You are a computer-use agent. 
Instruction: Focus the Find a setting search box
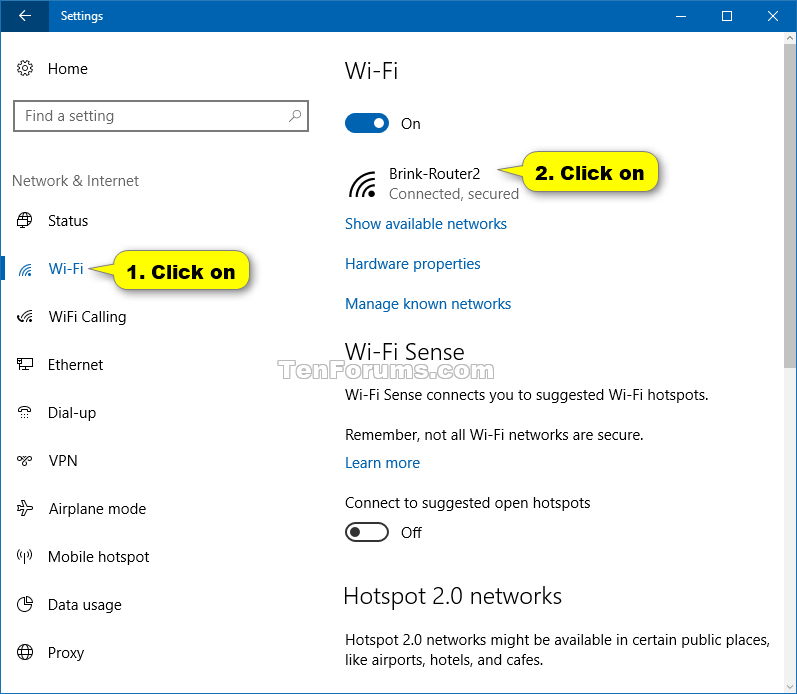161,116
